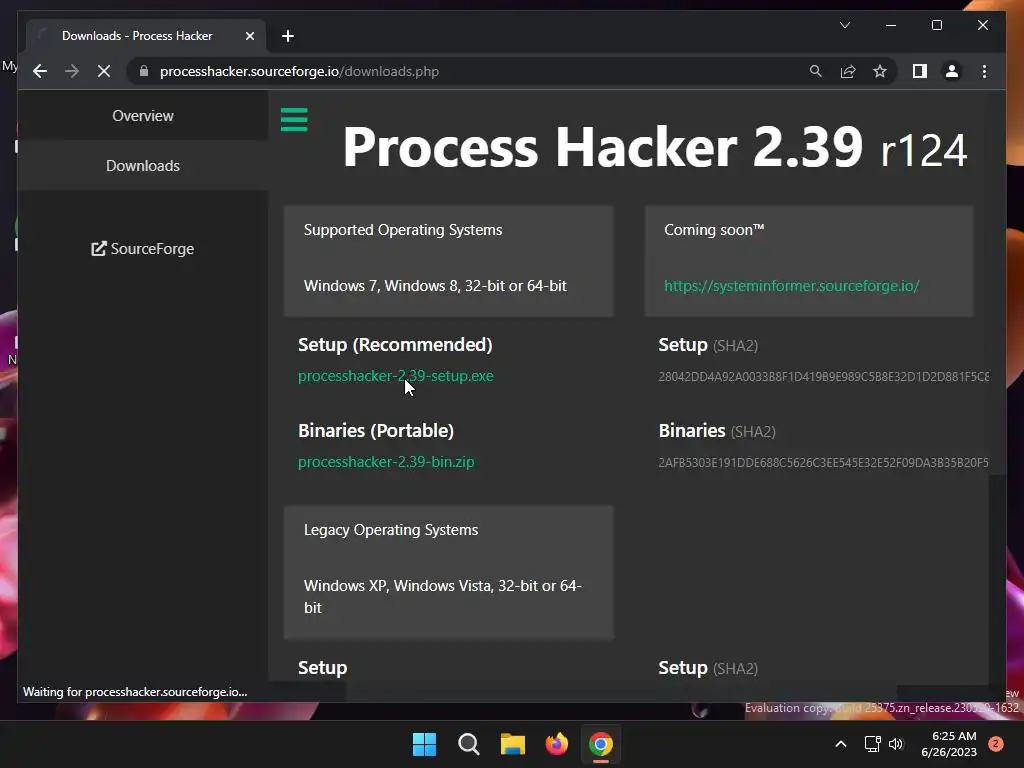Share this page from address bar
1024x768 pixels.
click(x=848, y=71)
